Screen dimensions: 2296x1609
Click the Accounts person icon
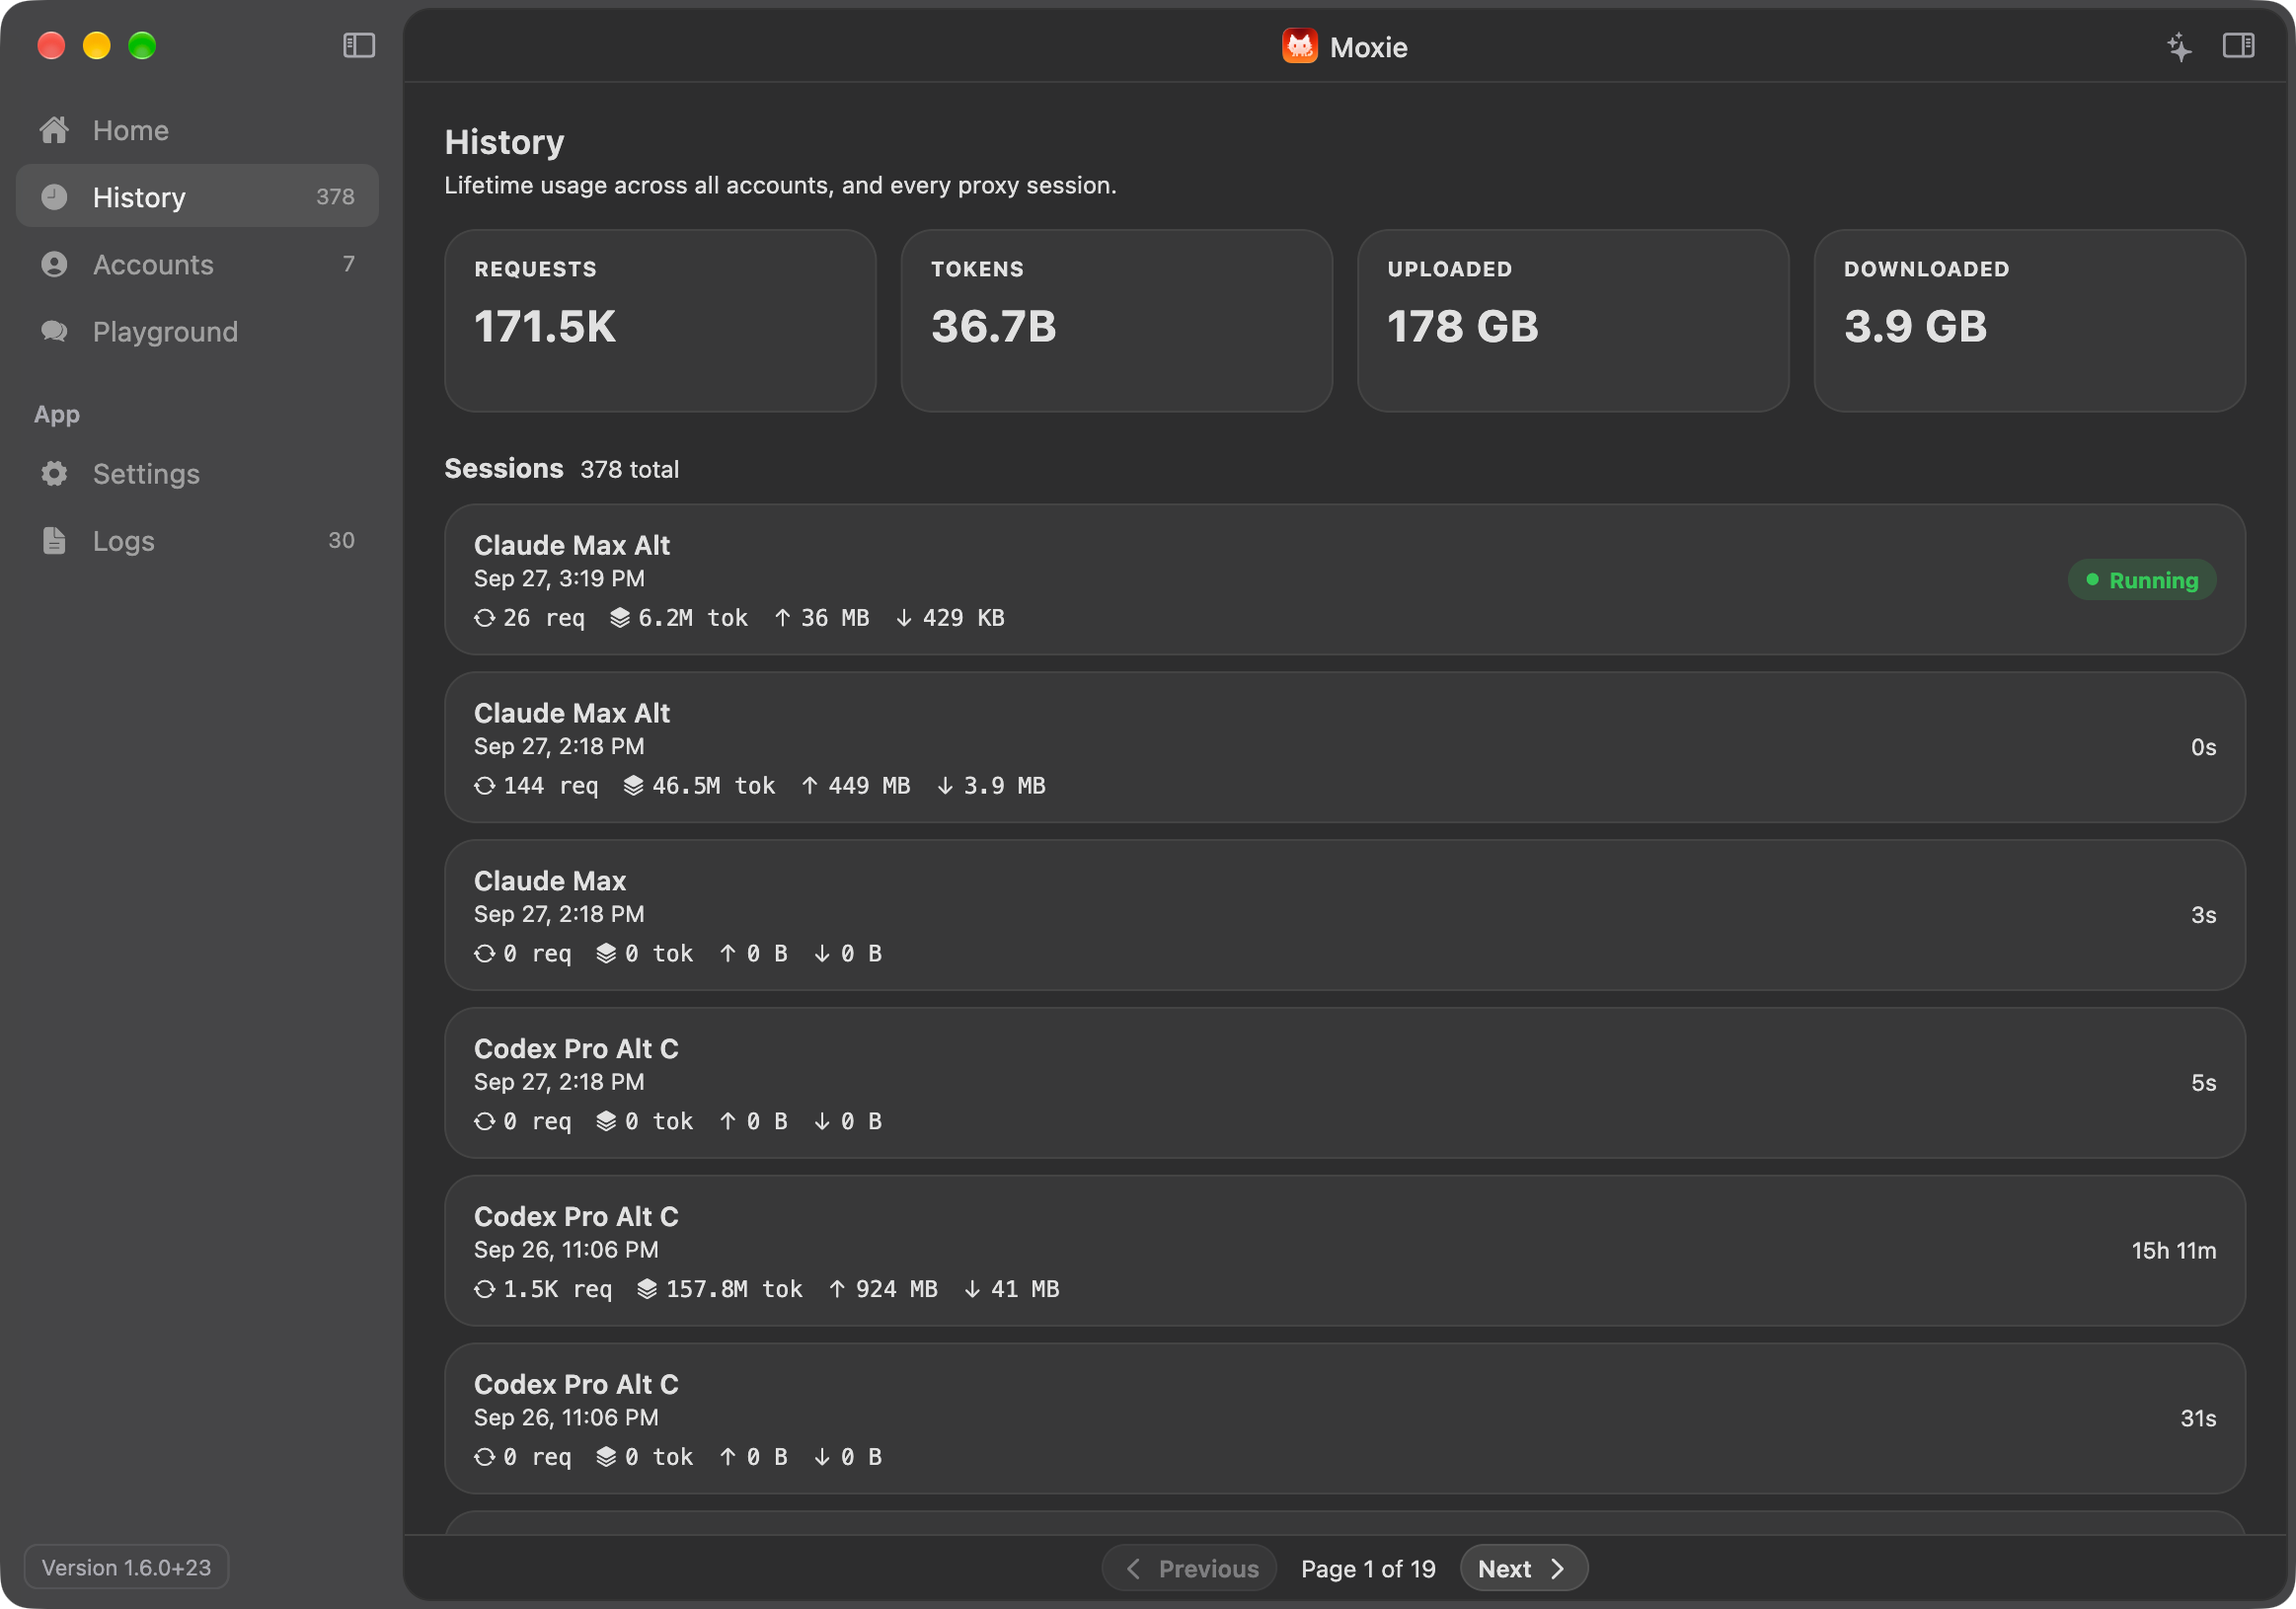coord(54,264)
